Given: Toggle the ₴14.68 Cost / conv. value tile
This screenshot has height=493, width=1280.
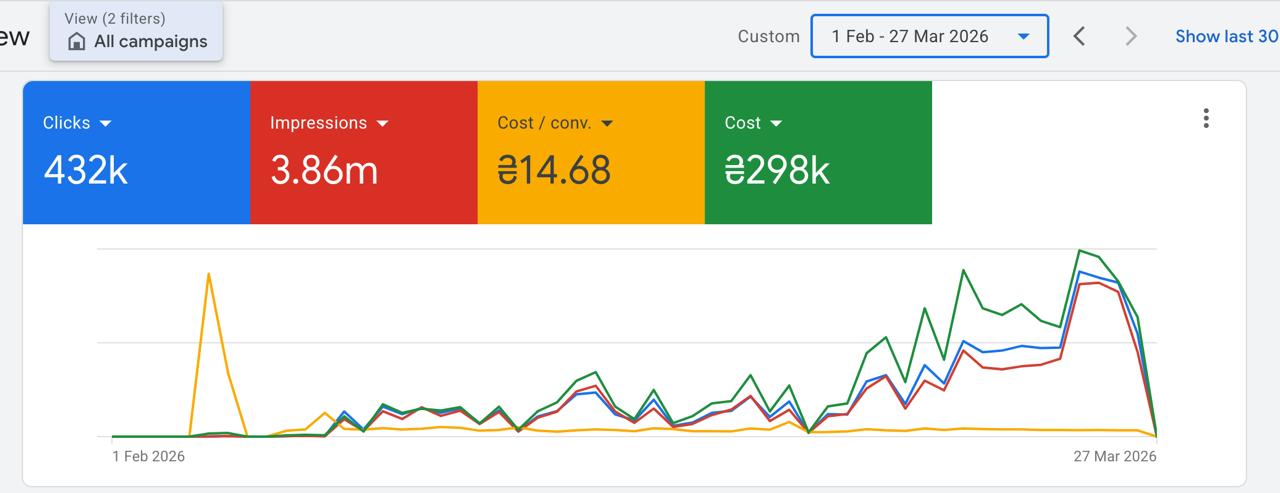Looking at the screenshot, I should pyautogui.click(x=554, y=171).
